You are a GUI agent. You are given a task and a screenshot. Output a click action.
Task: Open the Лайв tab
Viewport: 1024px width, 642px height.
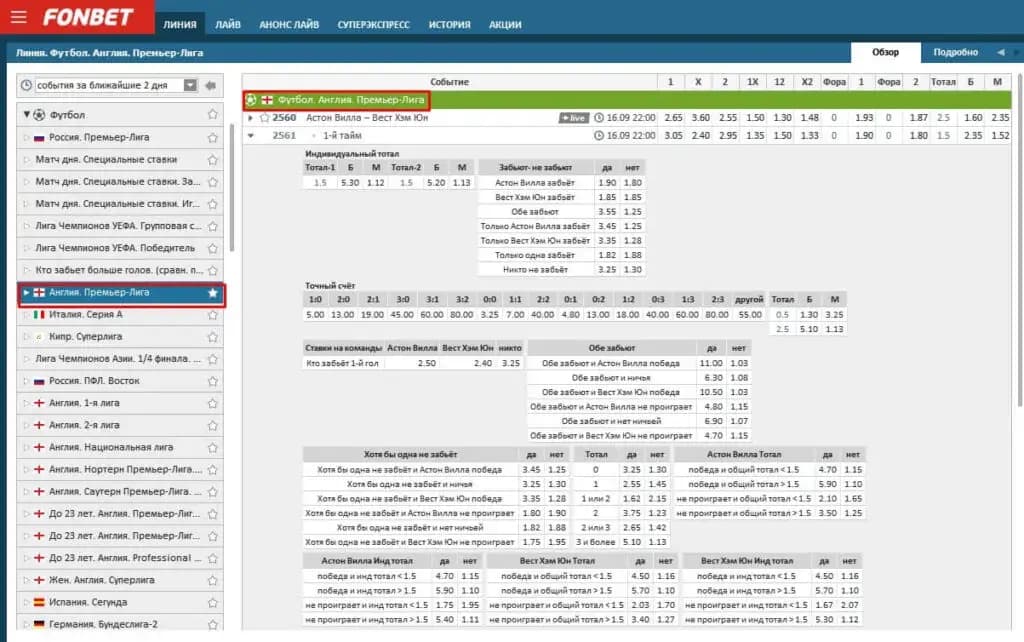(228, 24)
